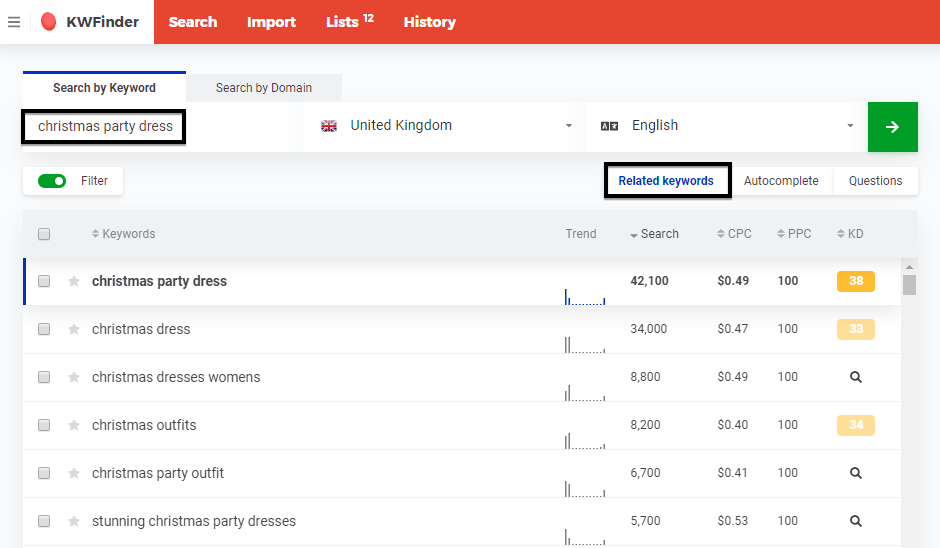Star the christmas outfits keyword

(x=74, y=425)
